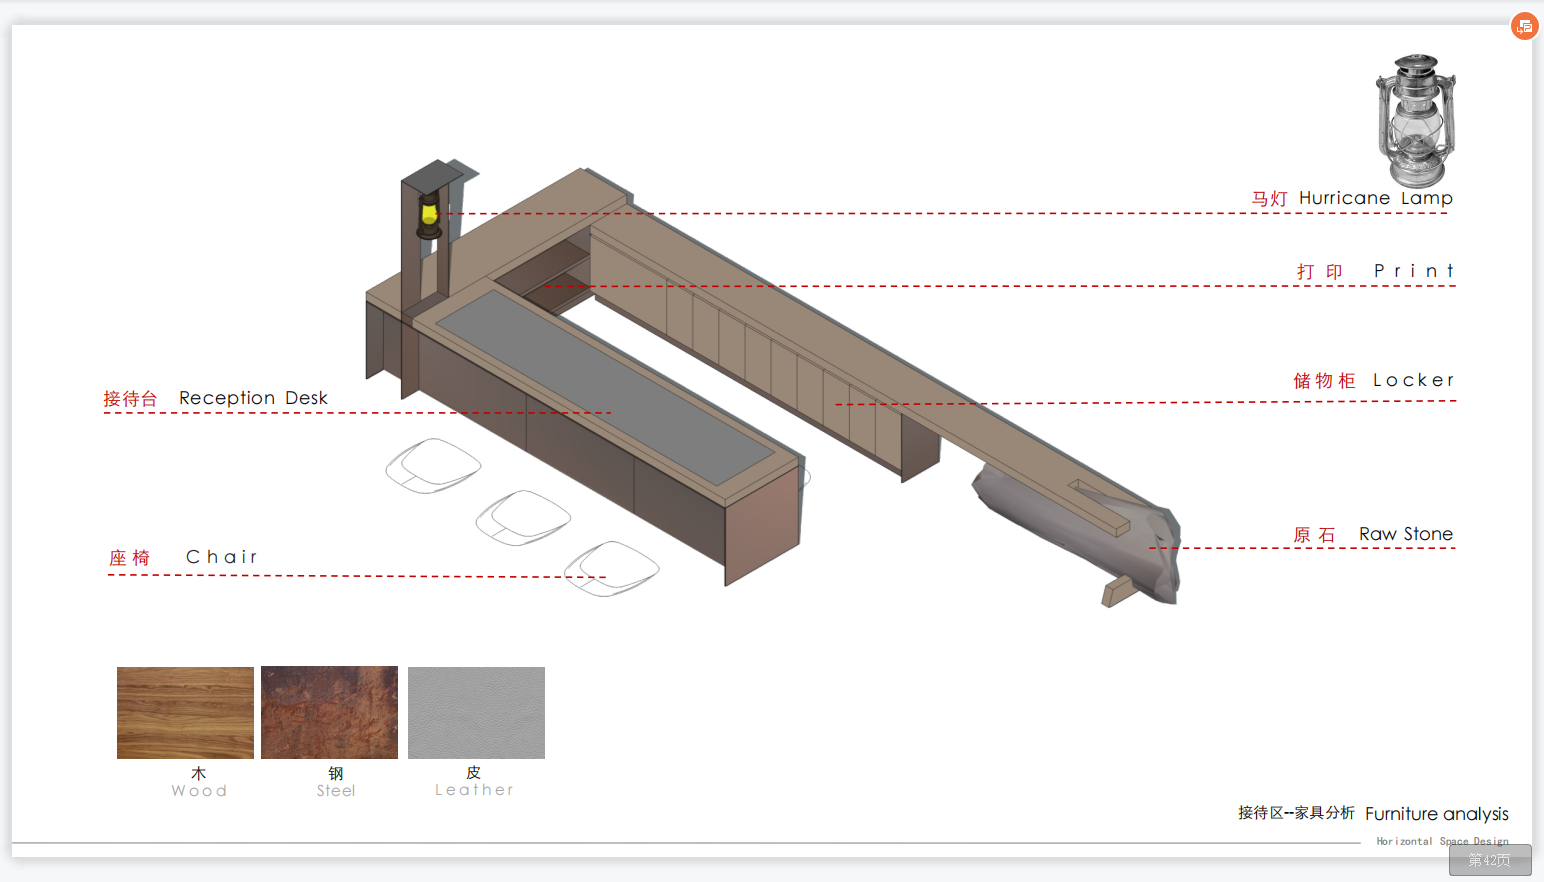Click the red Chinese label 接待台
Screen dimensions: 1544x882
pos(131,399)
